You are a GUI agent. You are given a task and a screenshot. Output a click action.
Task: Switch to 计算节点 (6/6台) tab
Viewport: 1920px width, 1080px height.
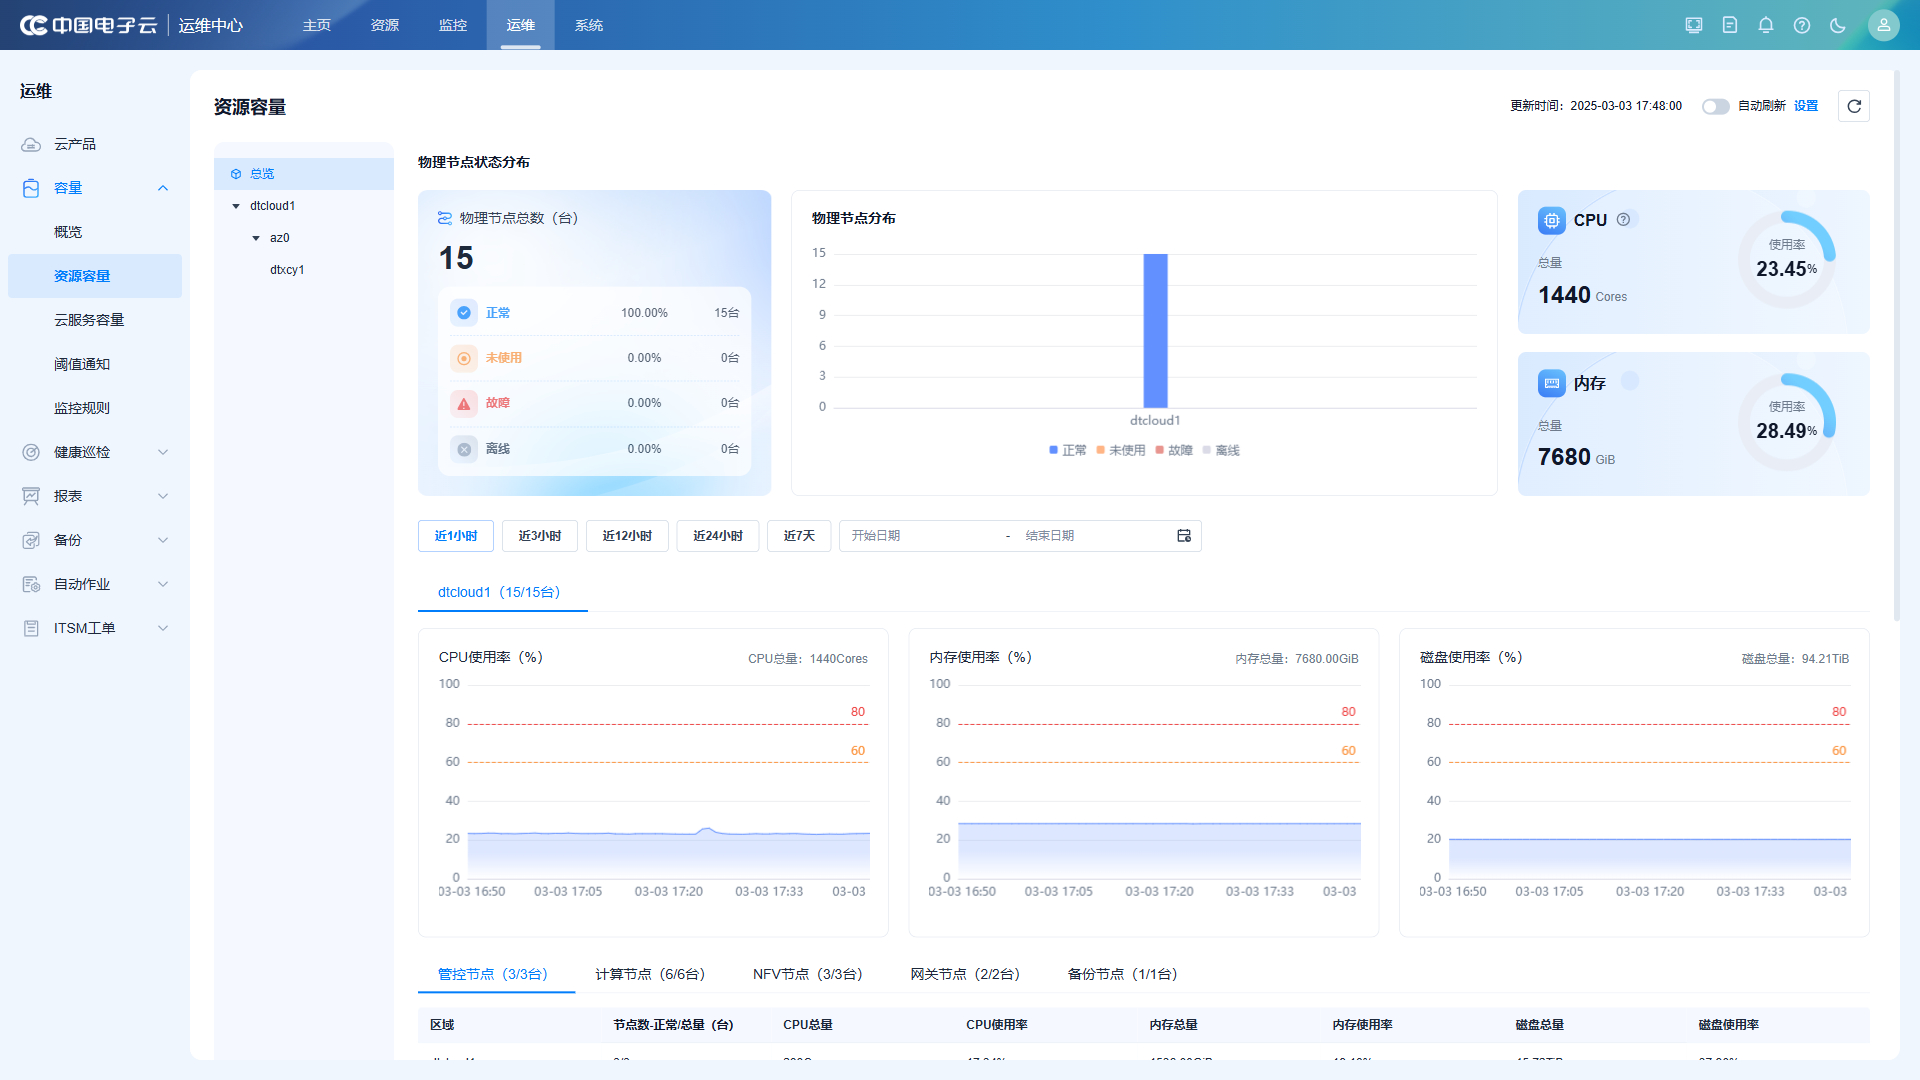click(x=650, y=974)
